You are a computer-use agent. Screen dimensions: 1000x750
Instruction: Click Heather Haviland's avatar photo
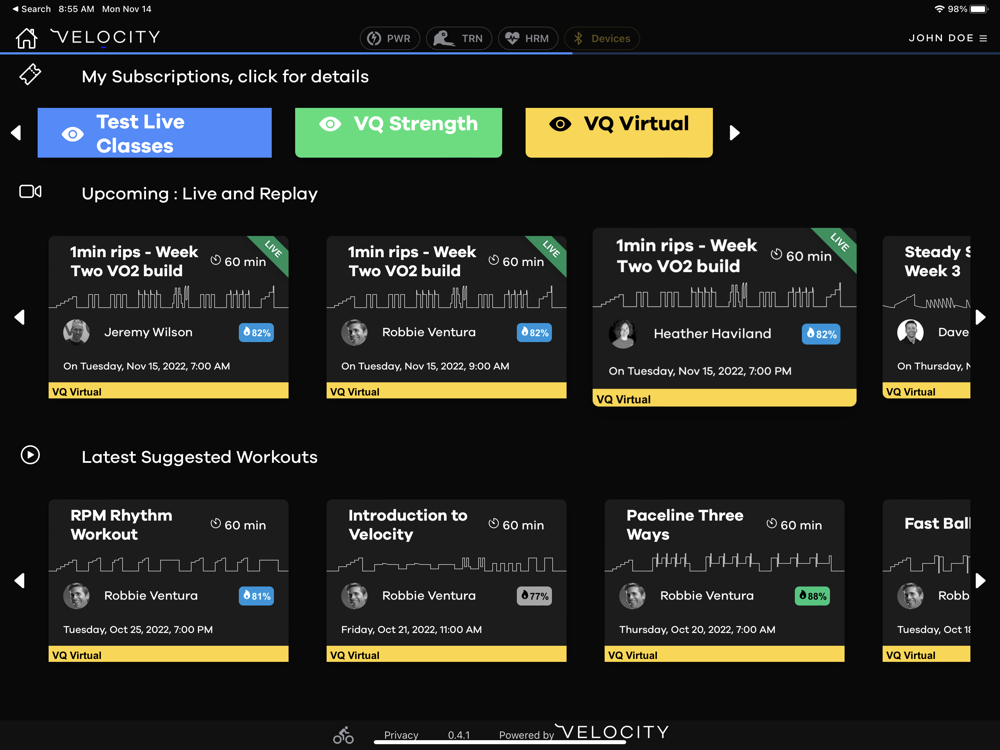point(622,334)
